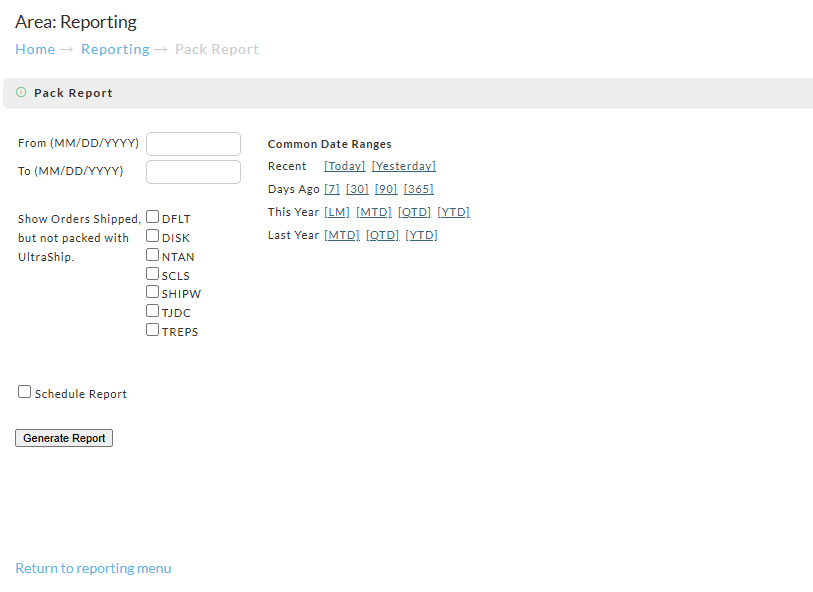Screen dimensions: 813x592
Task: Select the [Yesterday] date range
Action: pos(404,166)
